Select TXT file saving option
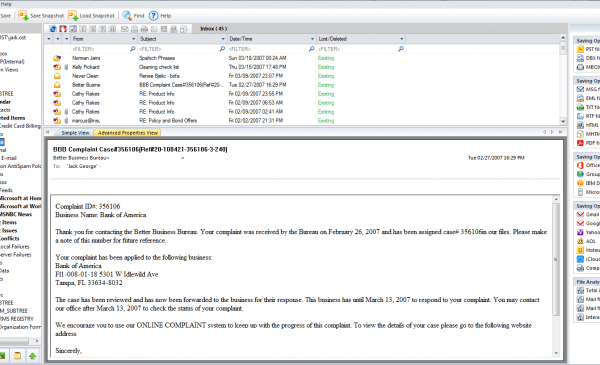Screen dimensions: 600x365 [x=588, y=107]
